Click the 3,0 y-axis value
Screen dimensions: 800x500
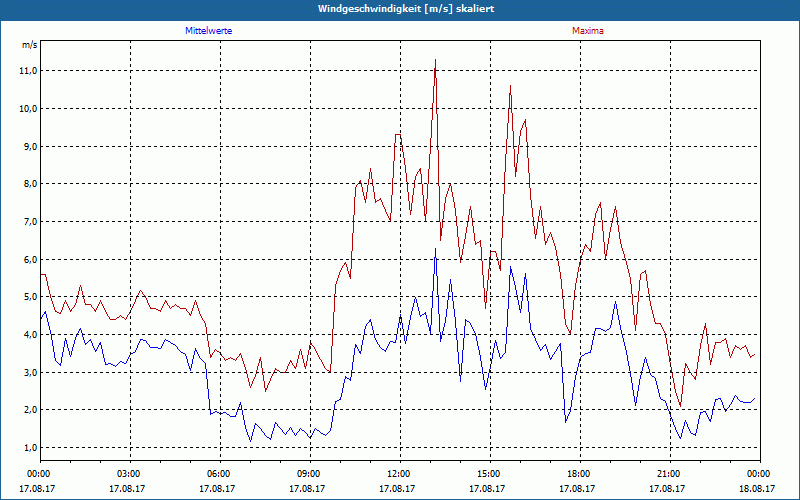pyautogui.click(x=31, y=372)
